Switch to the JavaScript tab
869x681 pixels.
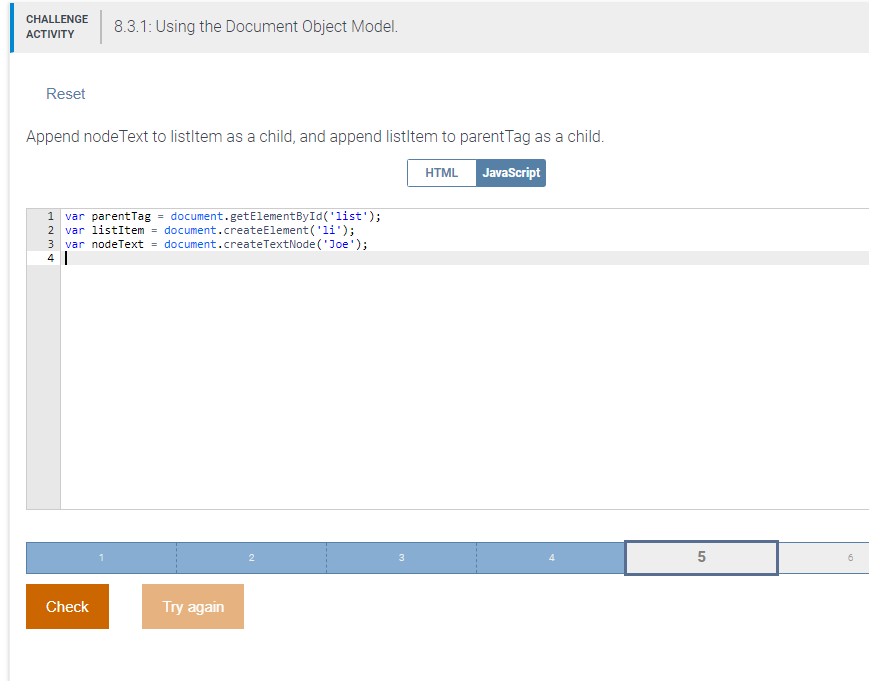click(x=511, y=172)
